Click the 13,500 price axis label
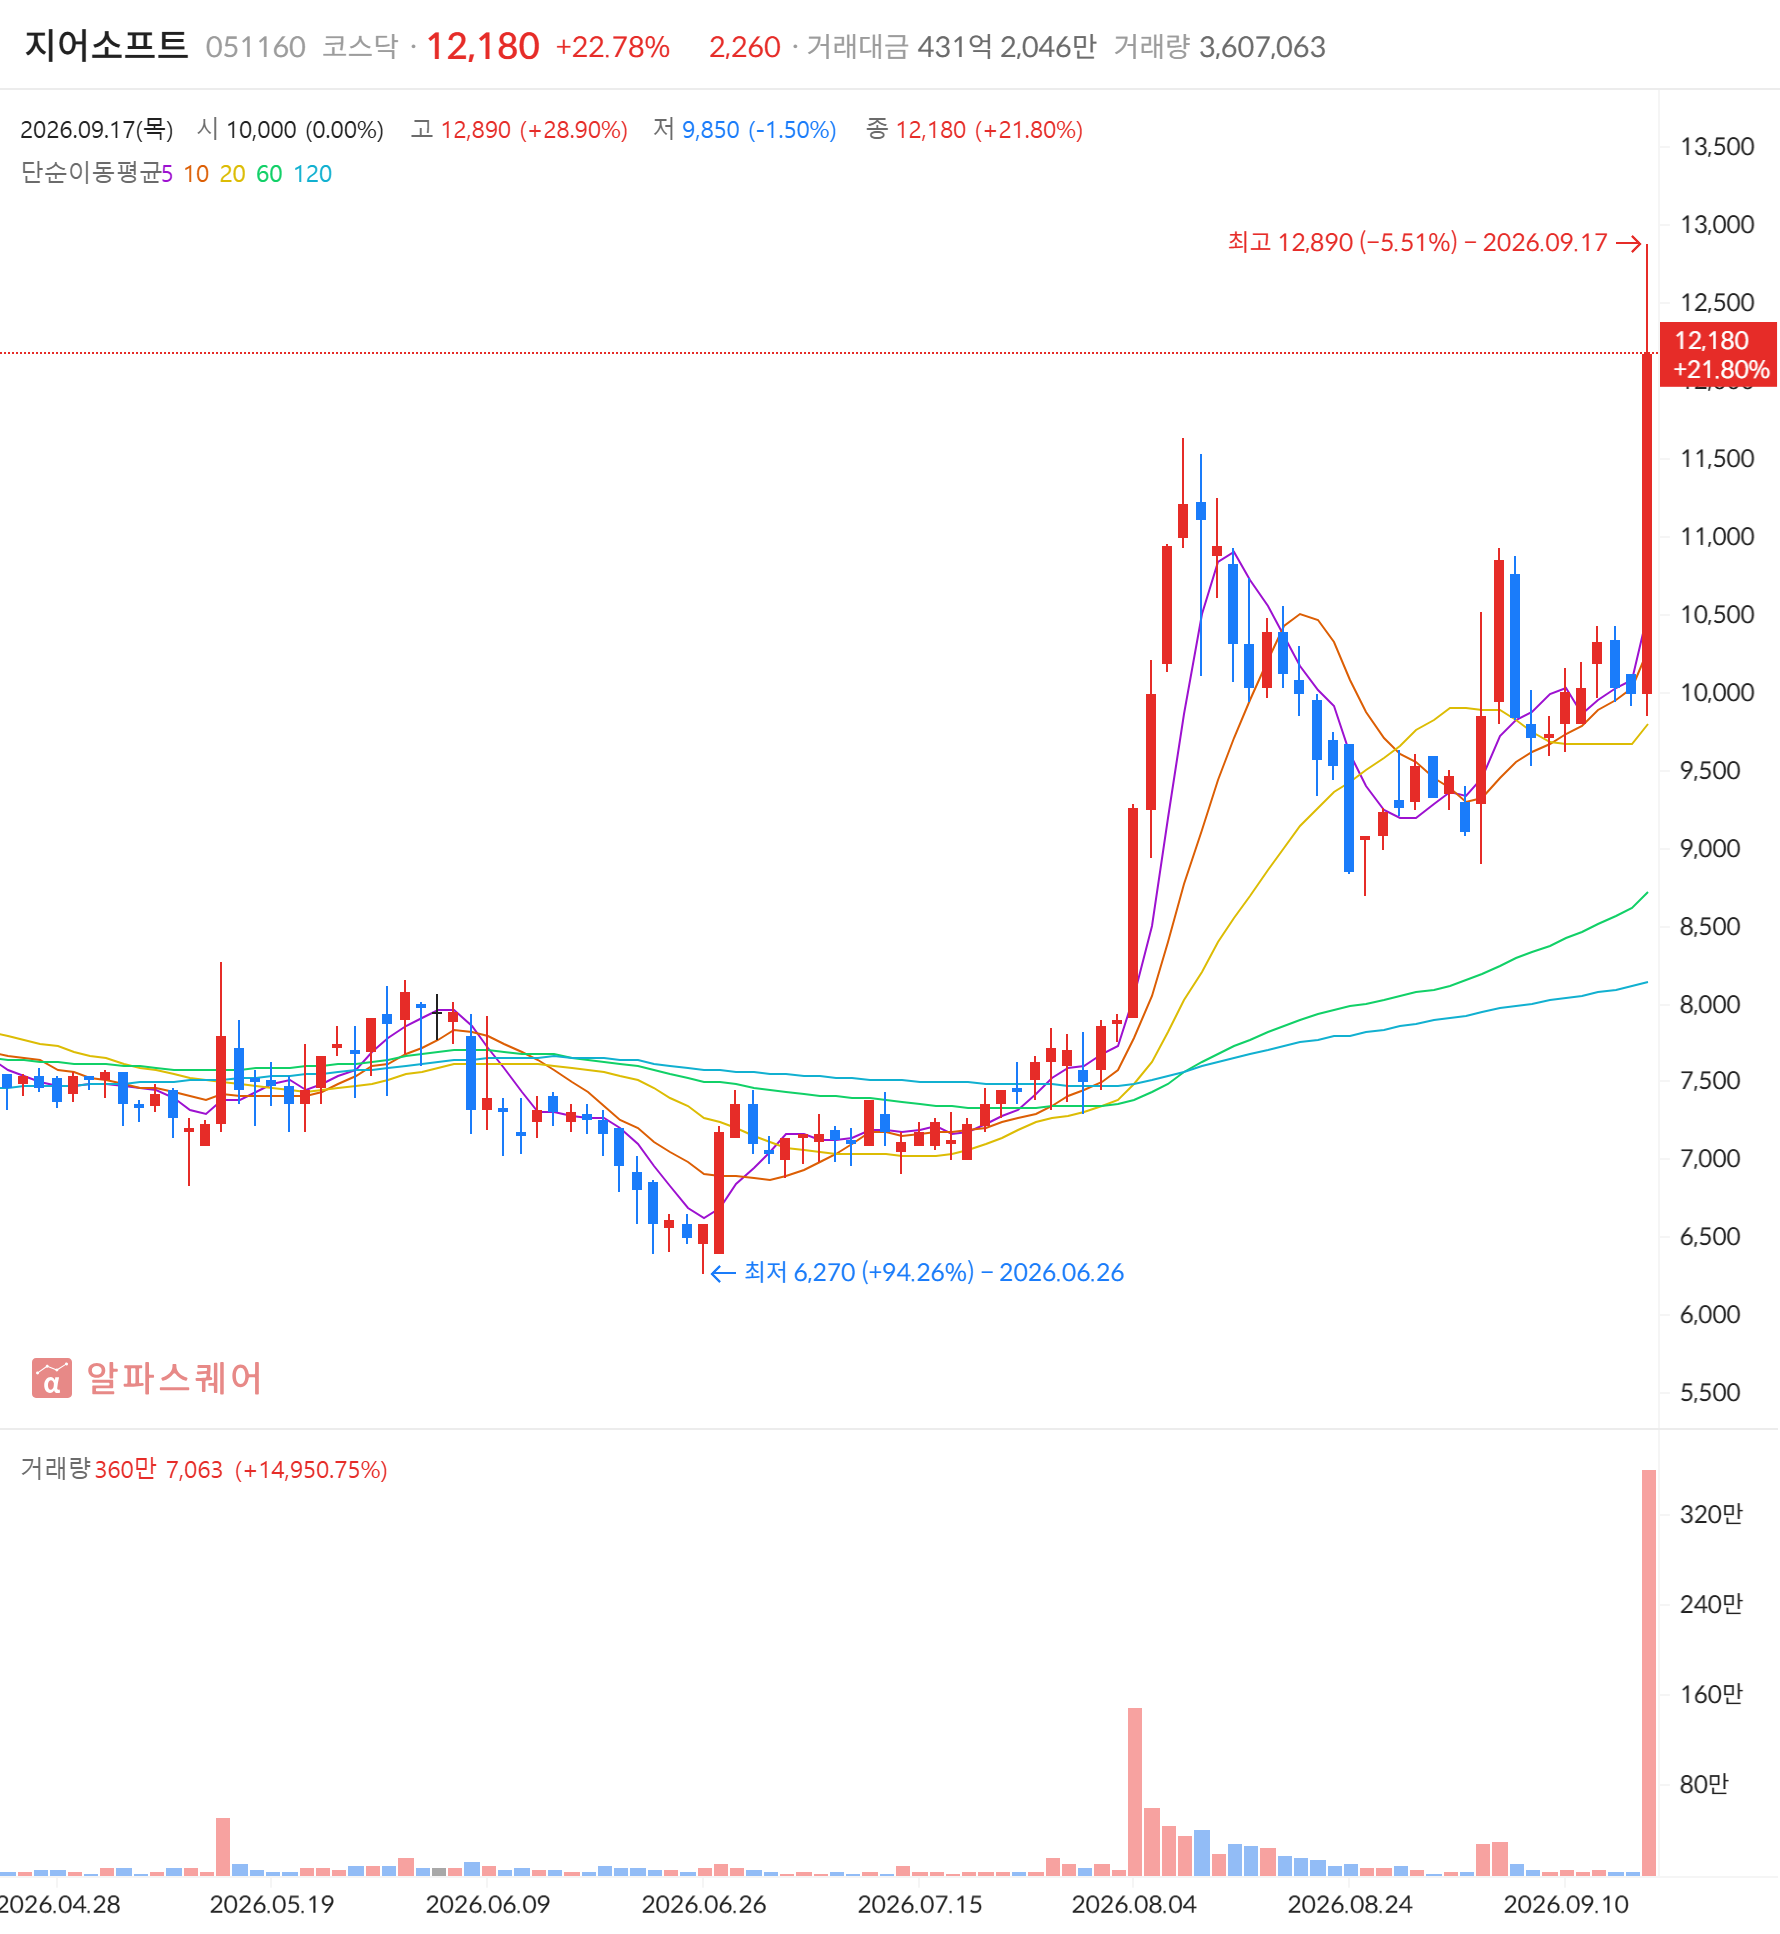 [x=1717, y=147]
